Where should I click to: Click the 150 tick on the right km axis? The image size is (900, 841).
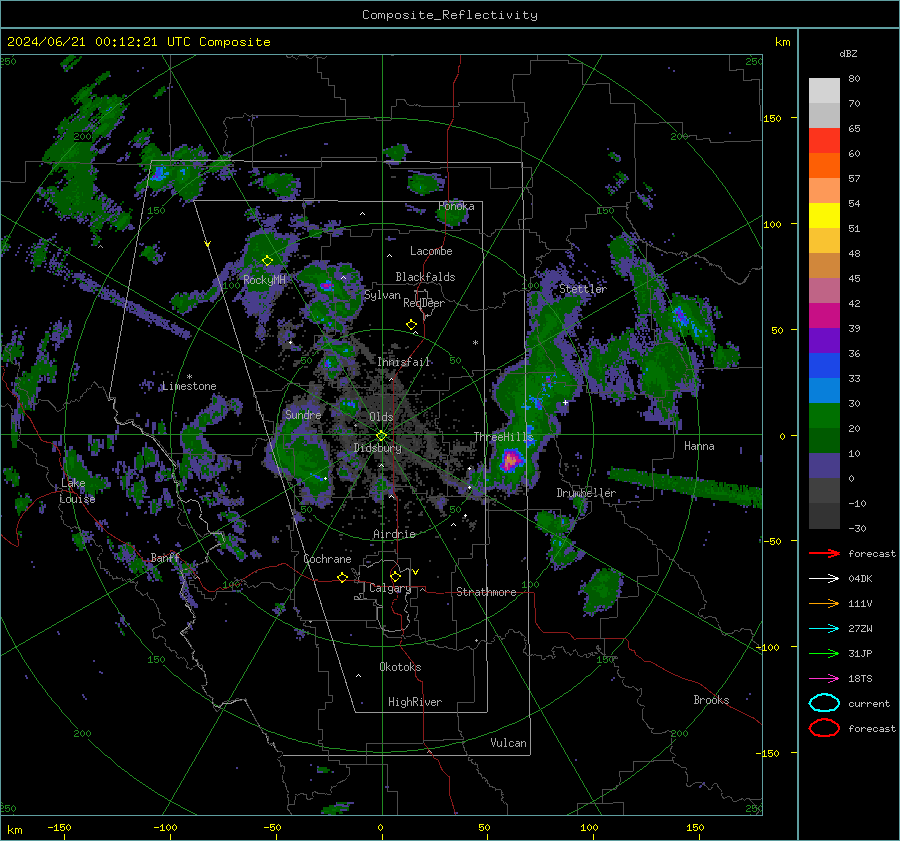[x=772, y=118]
